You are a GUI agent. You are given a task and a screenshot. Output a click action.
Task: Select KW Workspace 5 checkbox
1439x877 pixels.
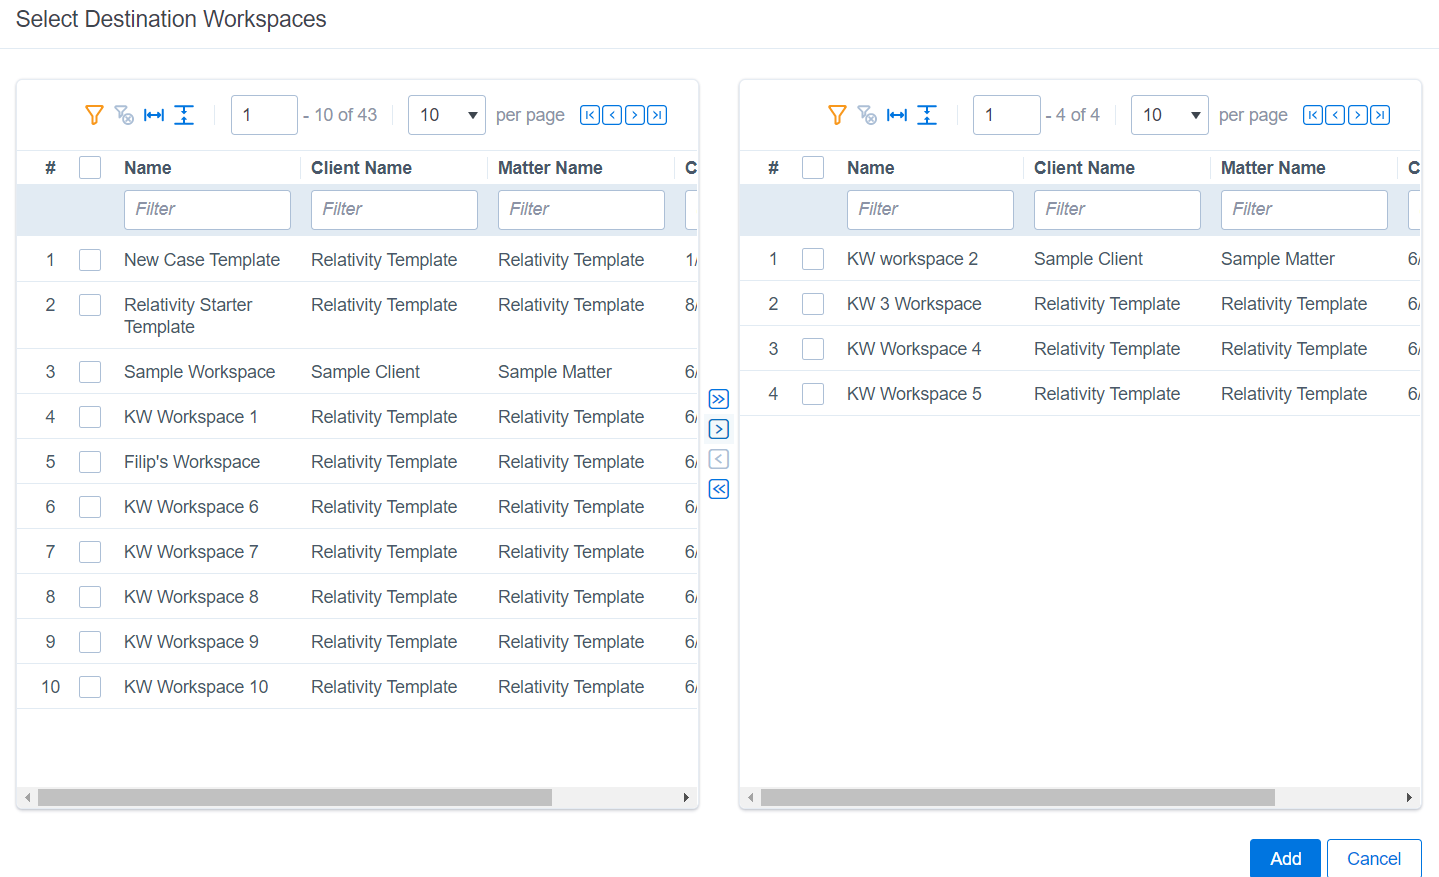(813, 394)
